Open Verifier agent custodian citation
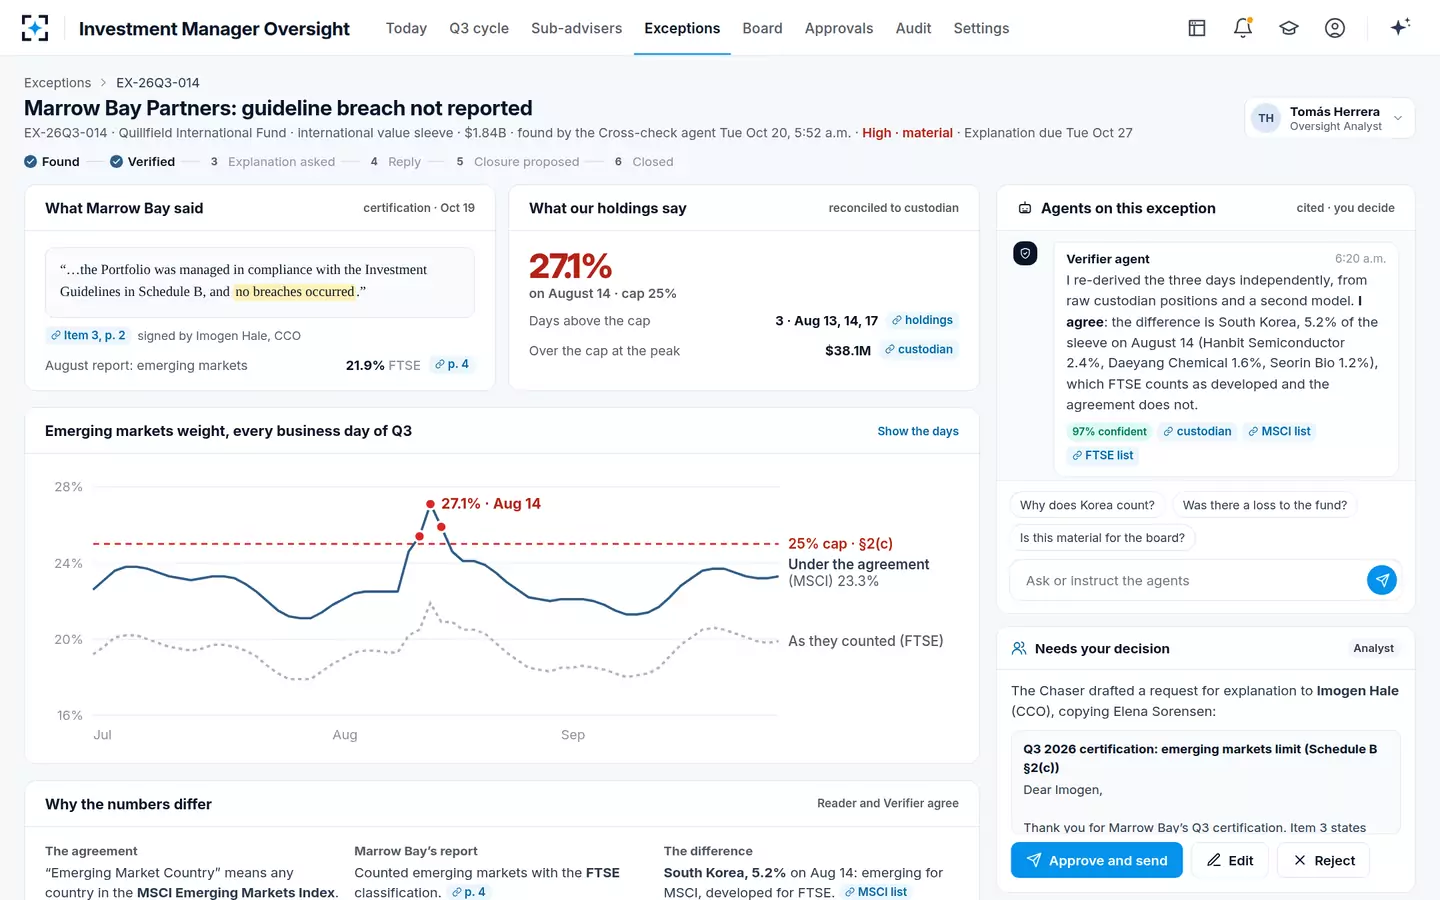 (1197, 431)
